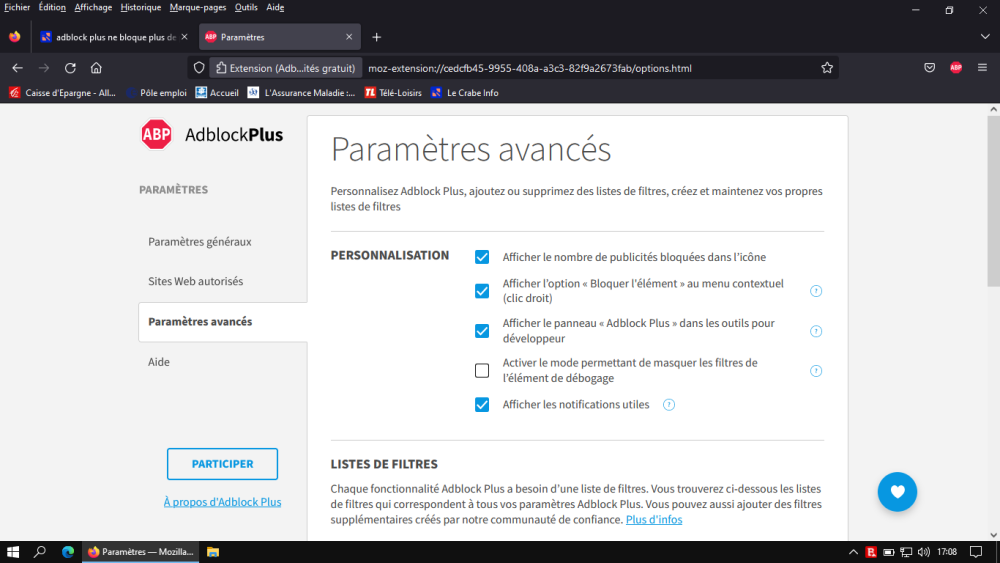This screenshot has width=1000, height=563.
Task: Open the 'À propos d'Adblock Plus' link
Action: click(x=222, y=502)
